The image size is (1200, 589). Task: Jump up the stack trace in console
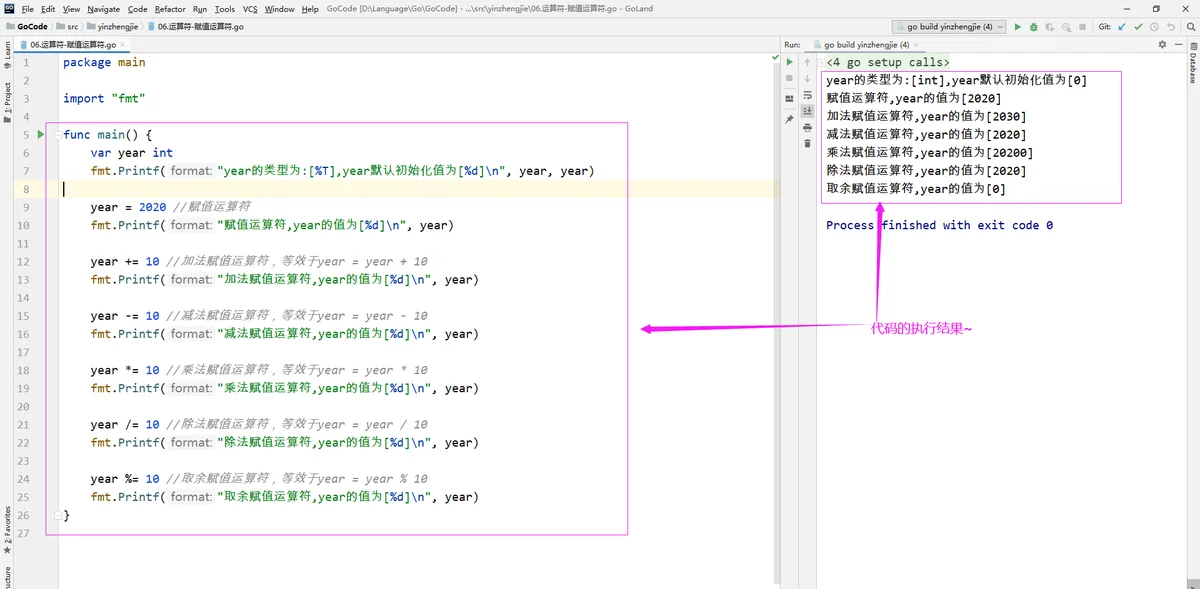pyautogui.click(x=808, y=62)
